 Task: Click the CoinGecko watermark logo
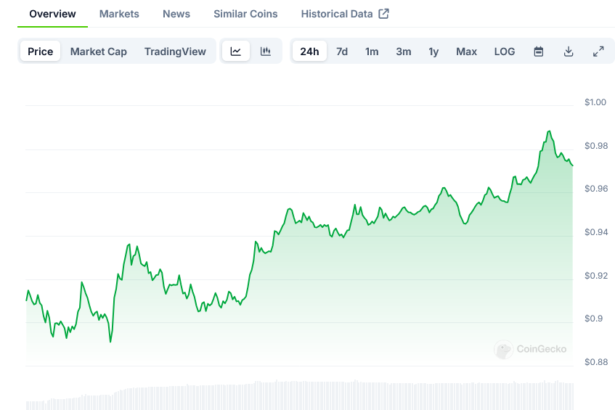[x=531, y=350]
